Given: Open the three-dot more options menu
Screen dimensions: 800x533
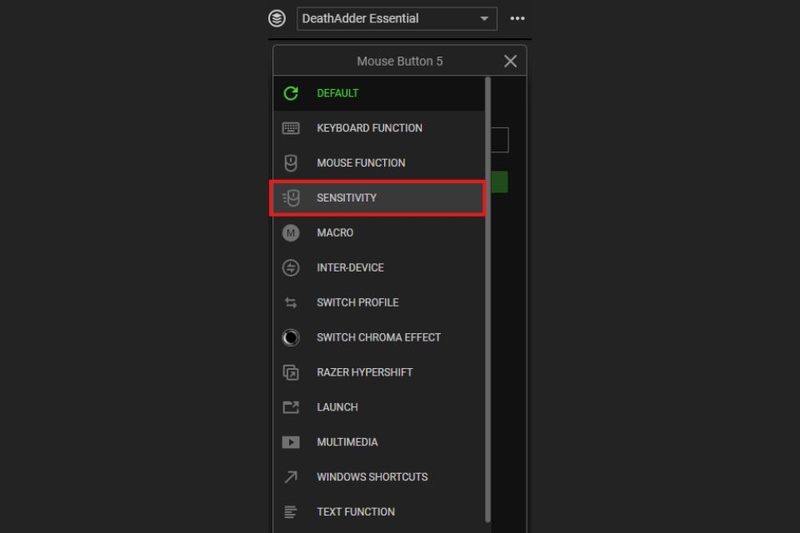Looking at the screenshot, I should pos(517,18).
